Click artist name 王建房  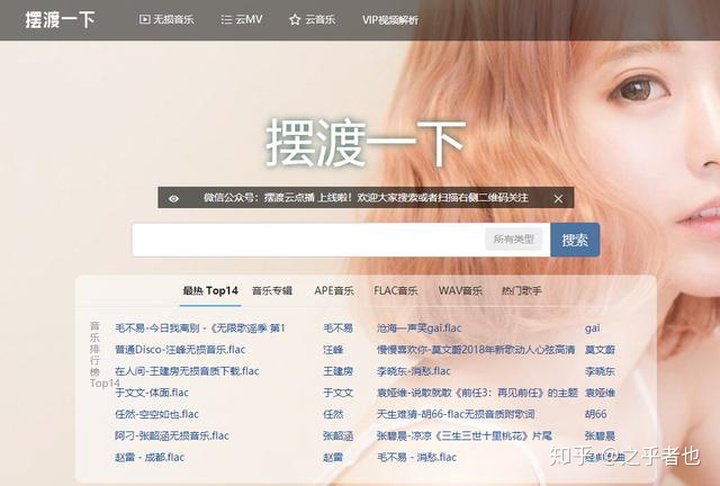338,371
